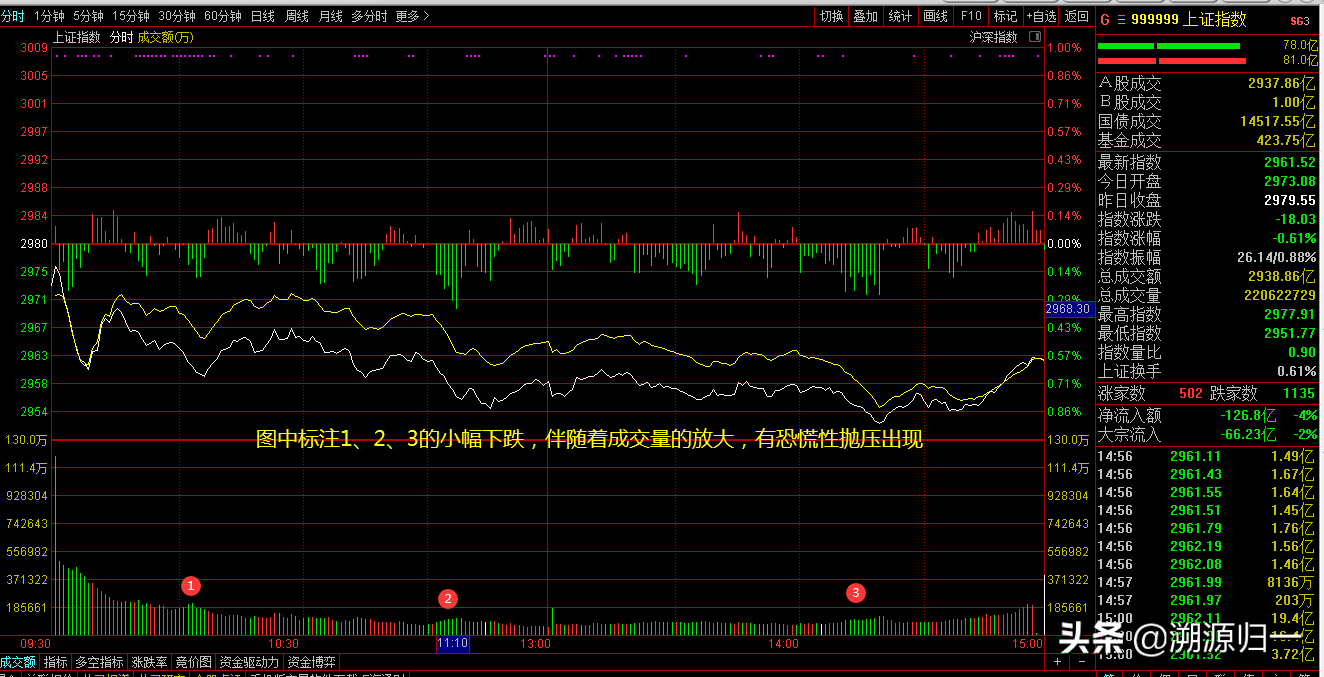
Task: Click red marker number 2 on volume chart
Action: (448, 599)
